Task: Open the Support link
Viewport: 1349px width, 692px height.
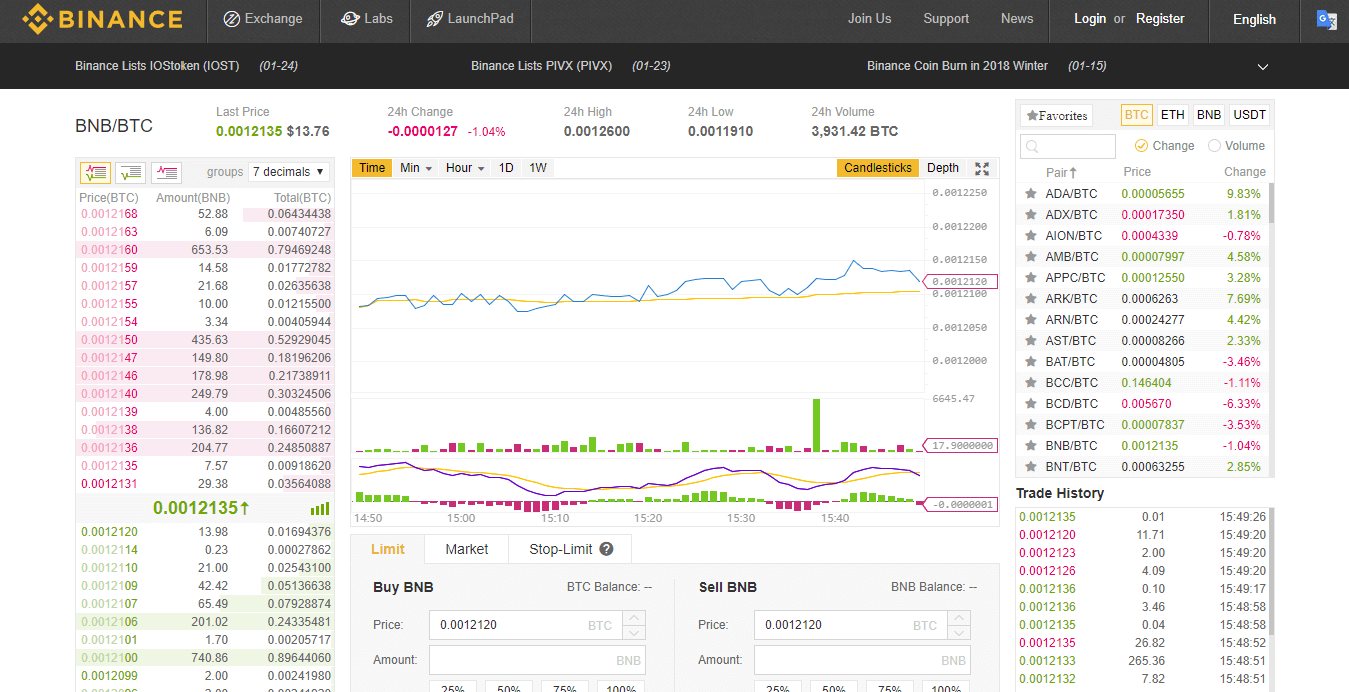Action: click(x=946, y=19)
